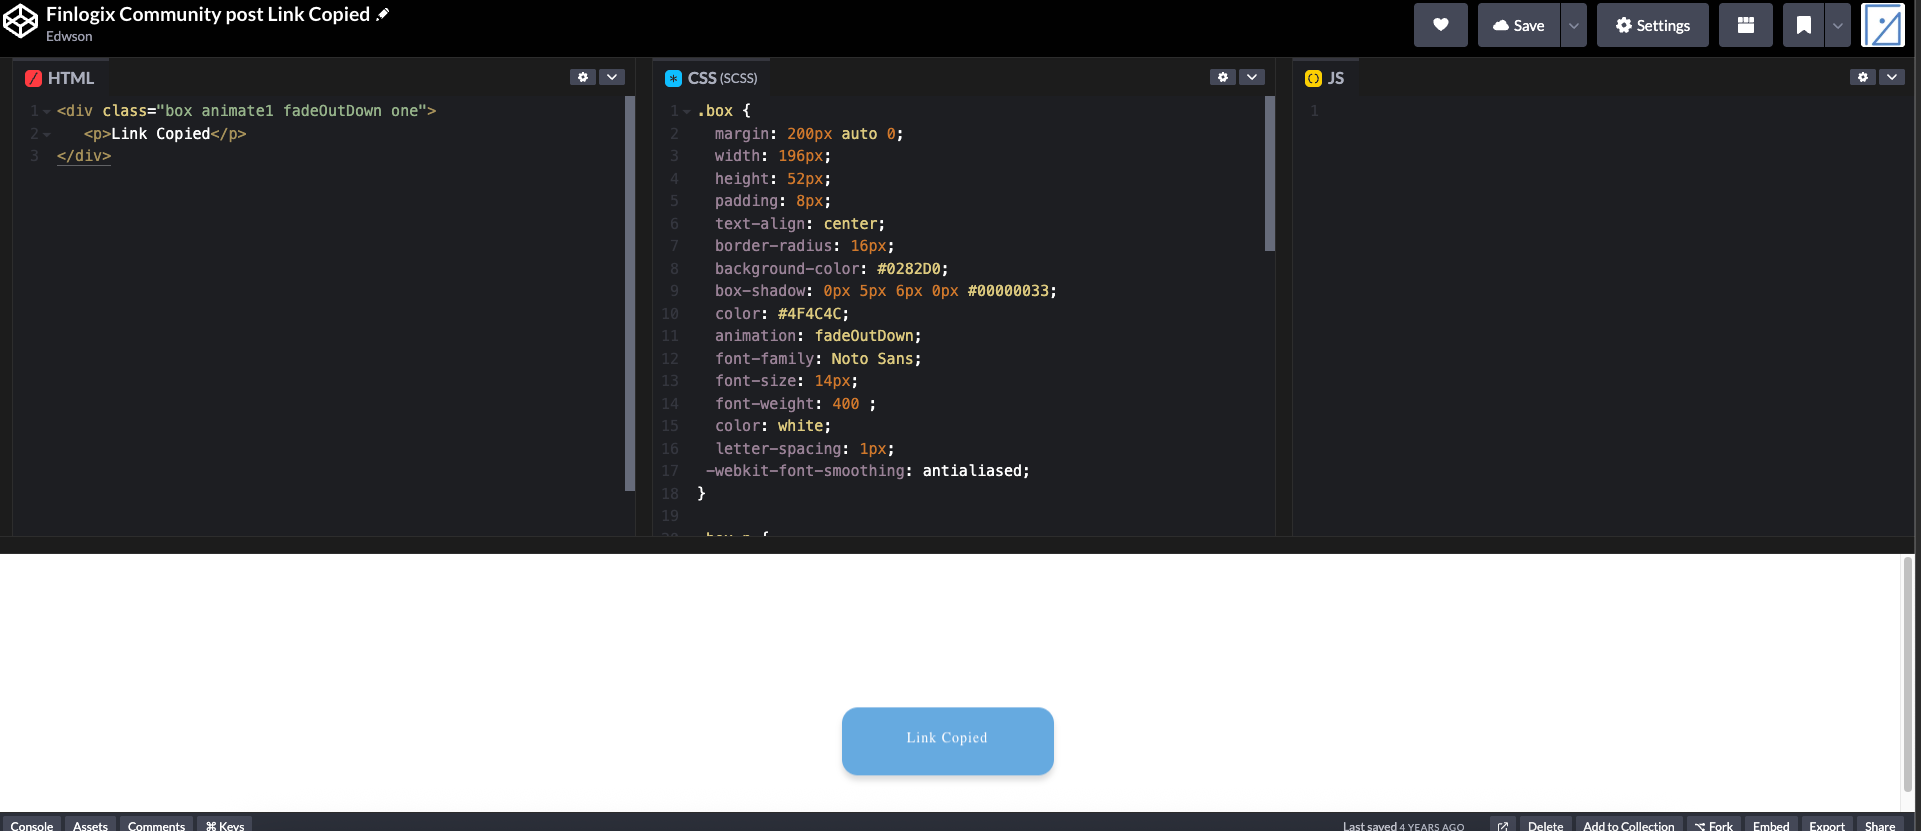This screenshot has height=831, width=1921.
Task: Open the author link Edwson
Action: click(x=69, y=36)
